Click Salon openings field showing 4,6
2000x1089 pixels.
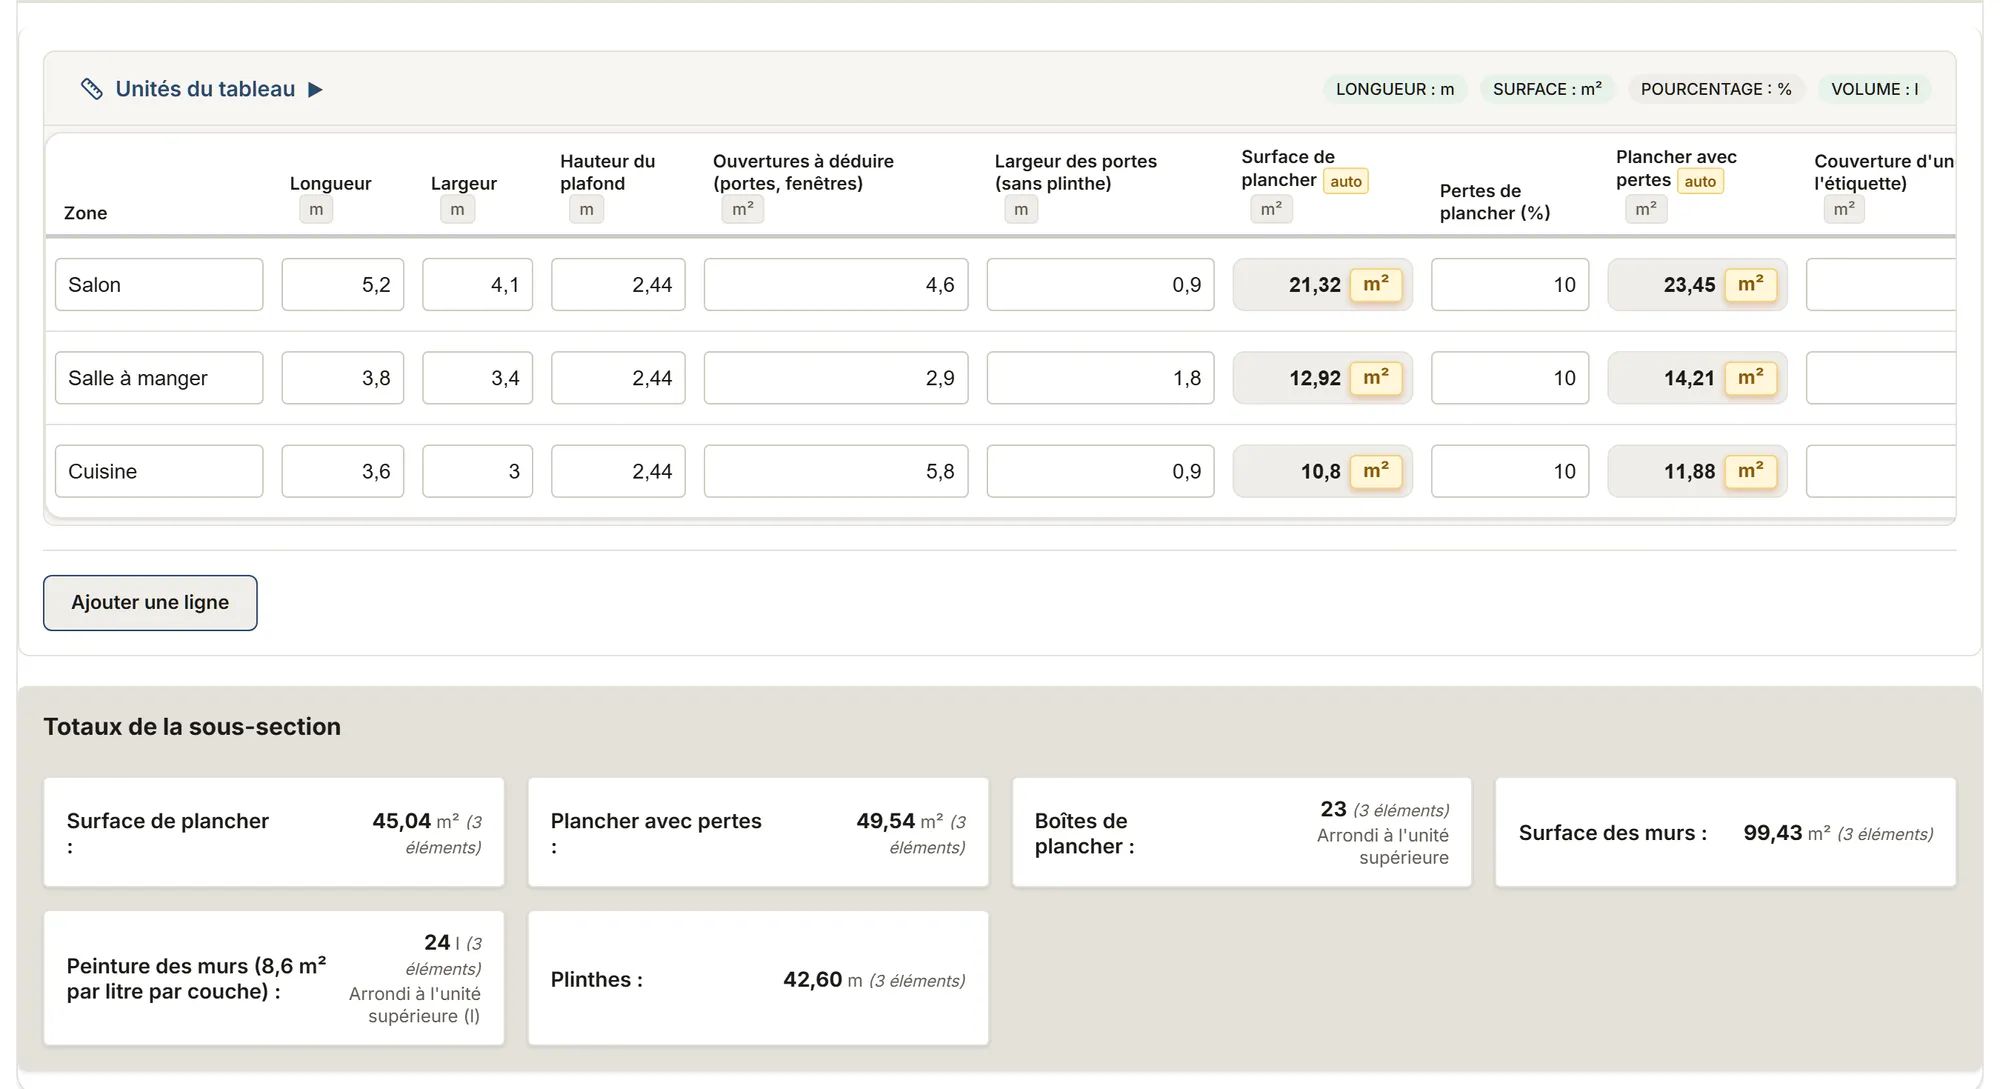[836, 285]
